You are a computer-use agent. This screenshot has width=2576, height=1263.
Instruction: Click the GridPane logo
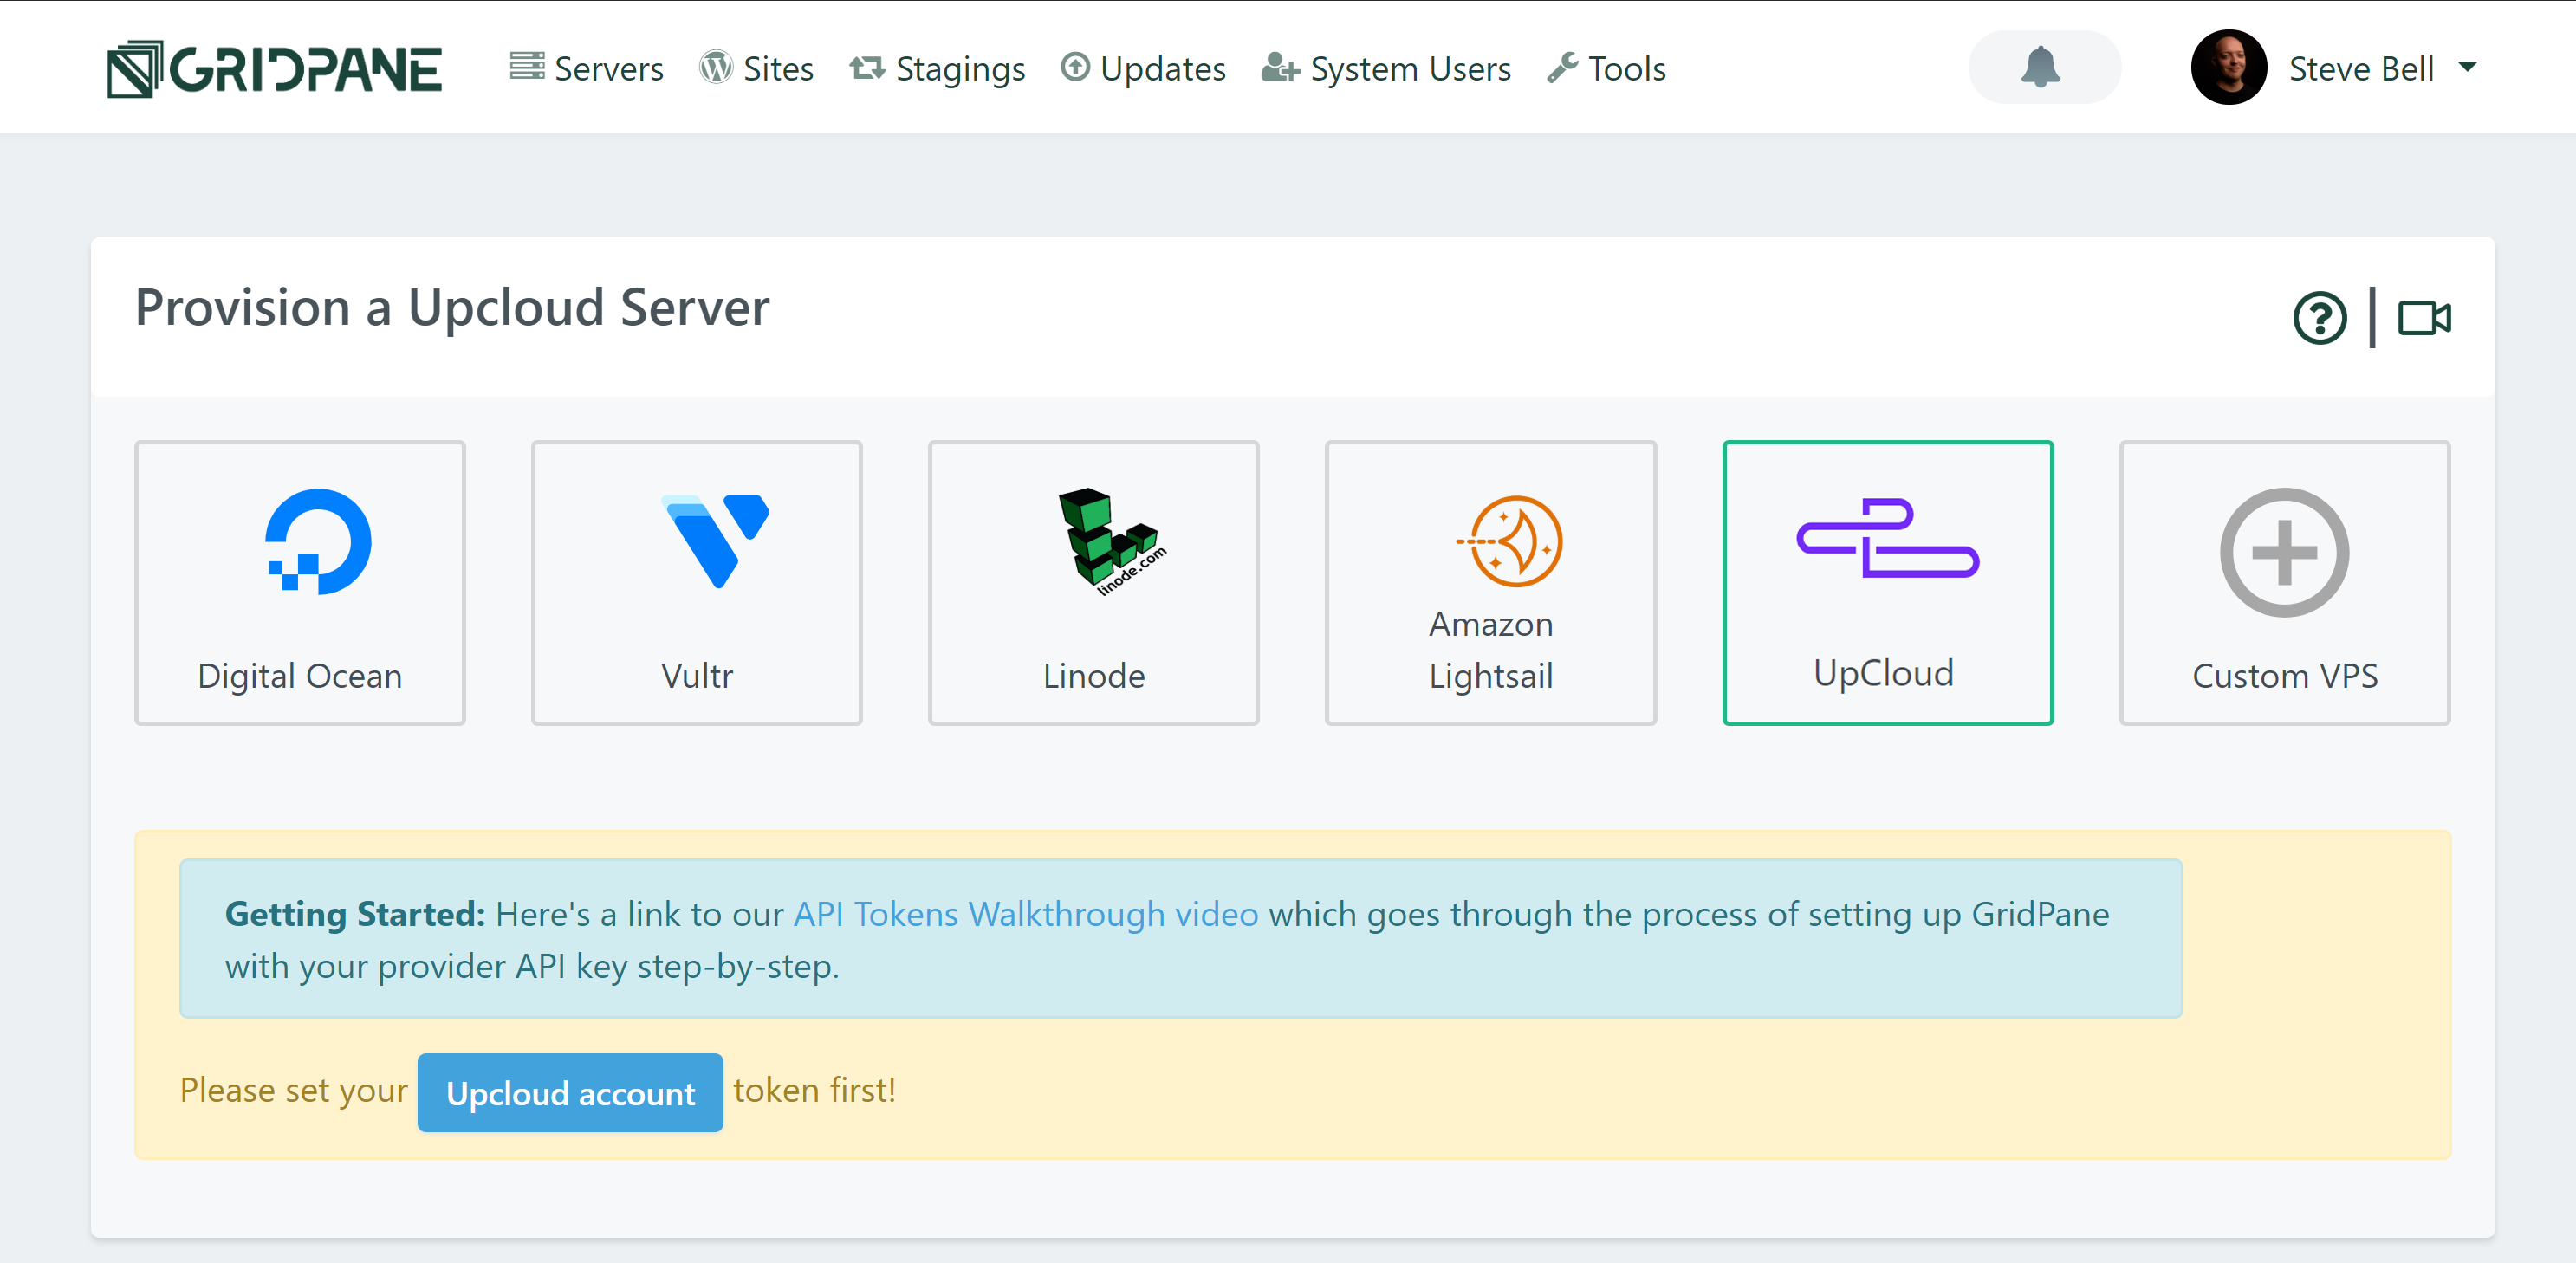[274, 69]
